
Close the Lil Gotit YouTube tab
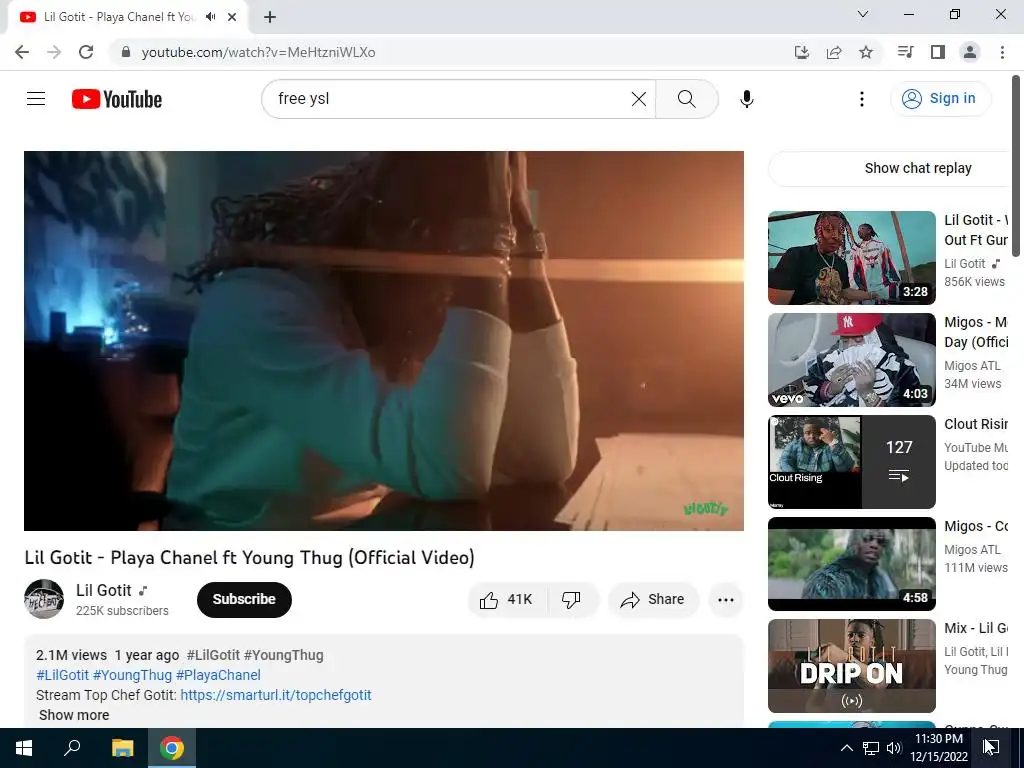[x=231, y=17]
